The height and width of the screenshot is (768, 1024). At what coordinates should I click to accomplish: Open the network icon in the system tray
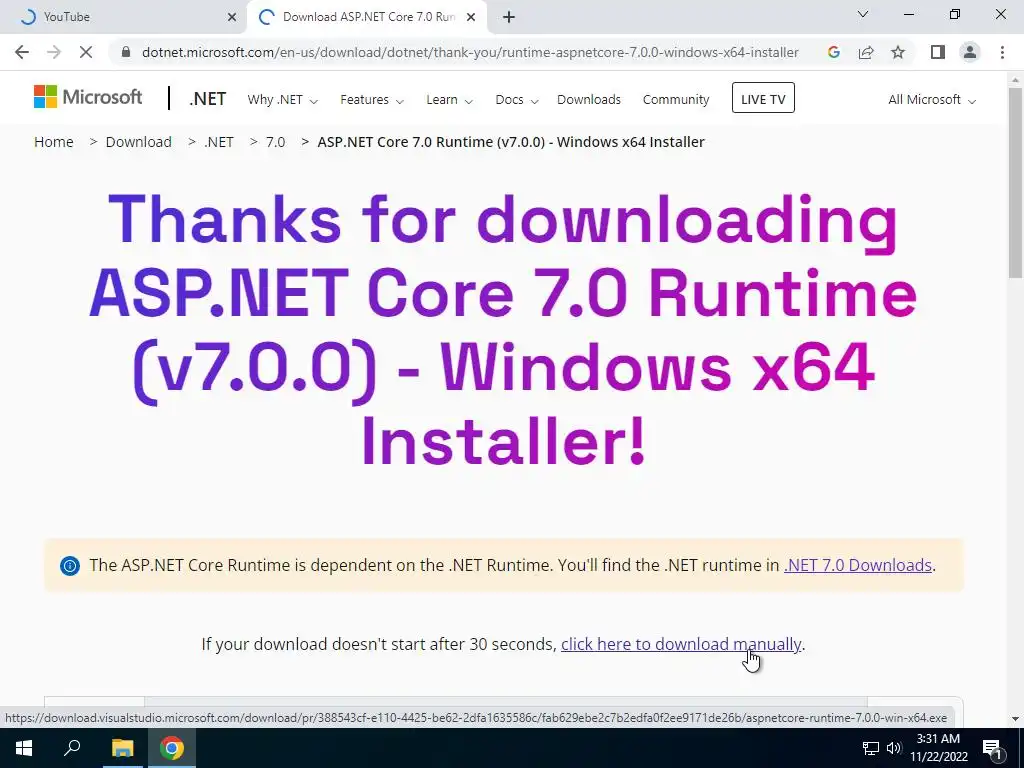tap(870, 748)
